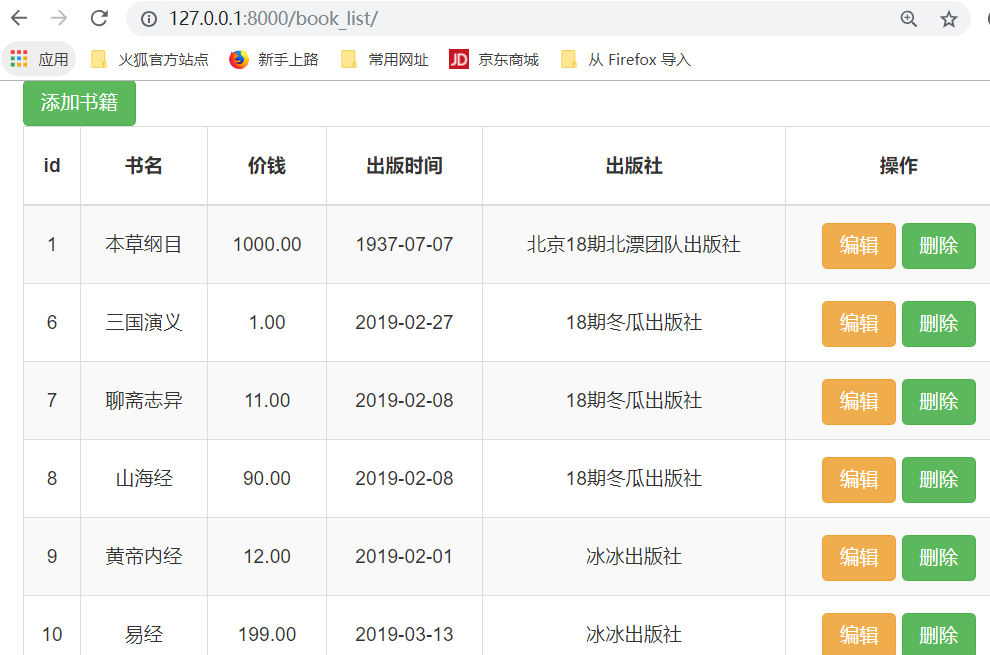Click the date 1937-07-07
The width and height of the screenshot is (990, 655).
(x=404, y=244)
